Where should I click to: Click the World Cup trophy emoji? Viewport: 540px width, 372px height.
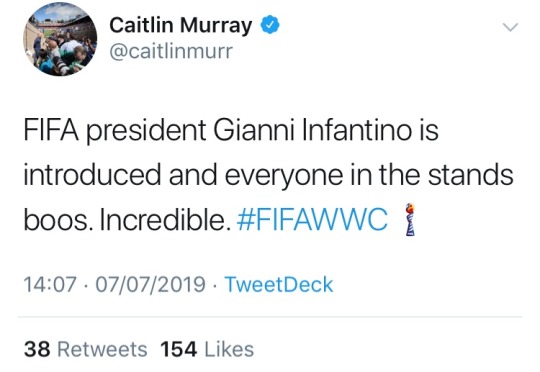(x=410, y=219)
